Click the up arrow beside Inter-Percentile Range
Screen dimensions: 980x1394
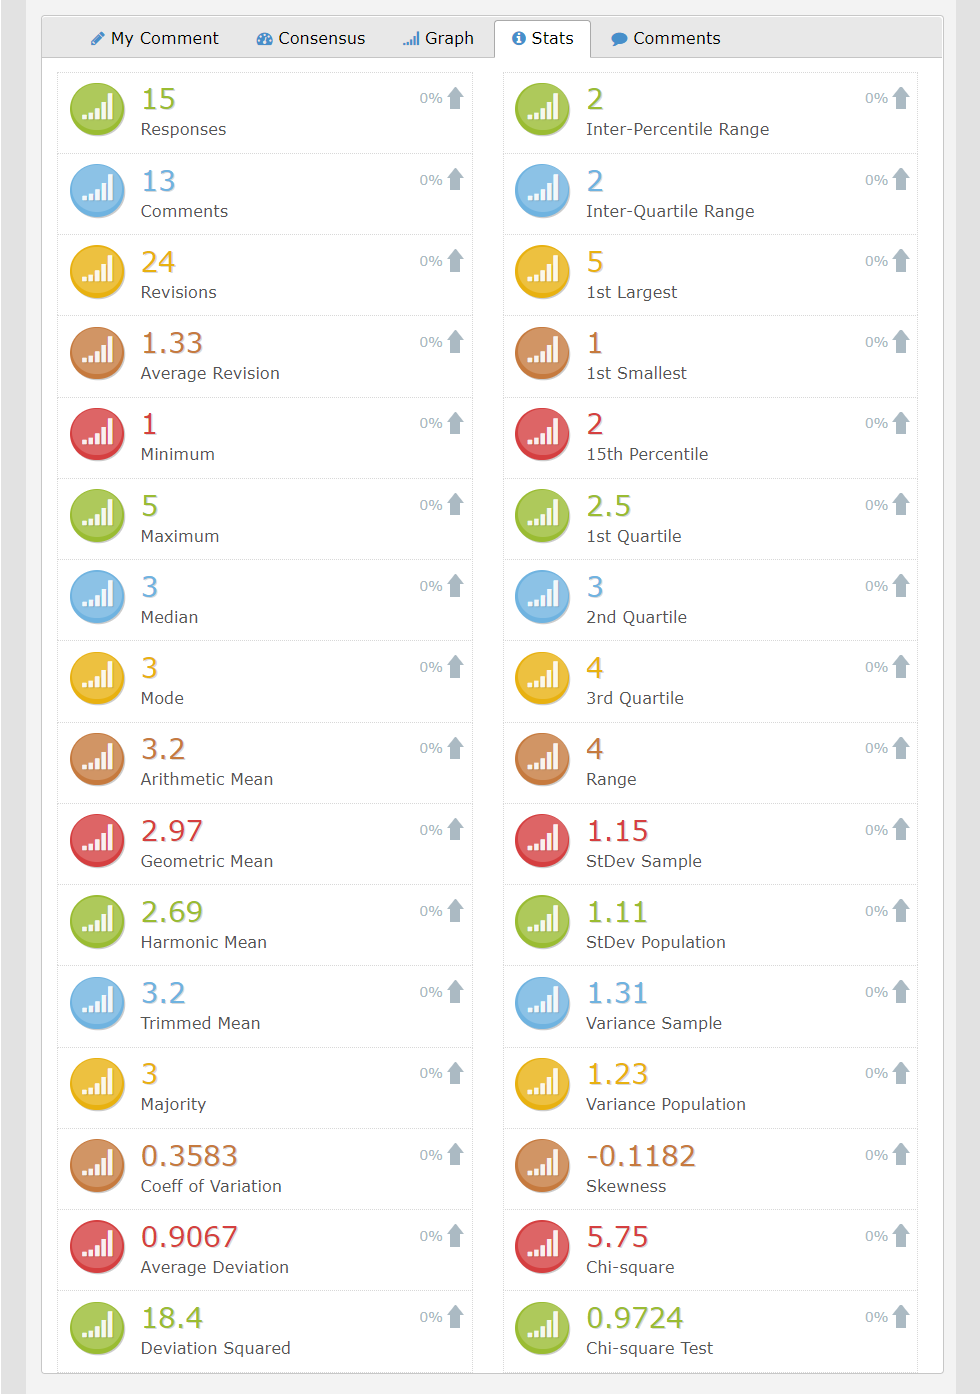901,98
